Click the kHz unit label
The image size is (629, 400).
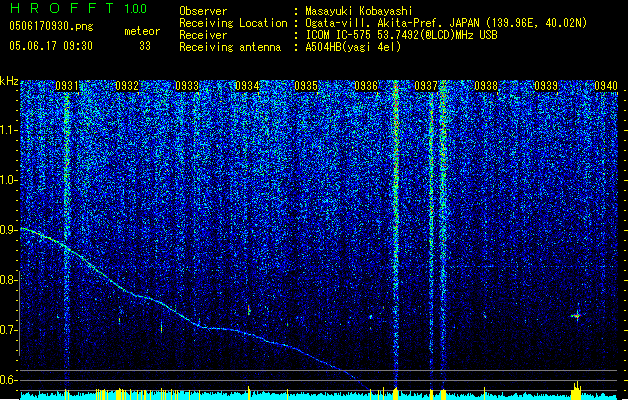(9, 80)
